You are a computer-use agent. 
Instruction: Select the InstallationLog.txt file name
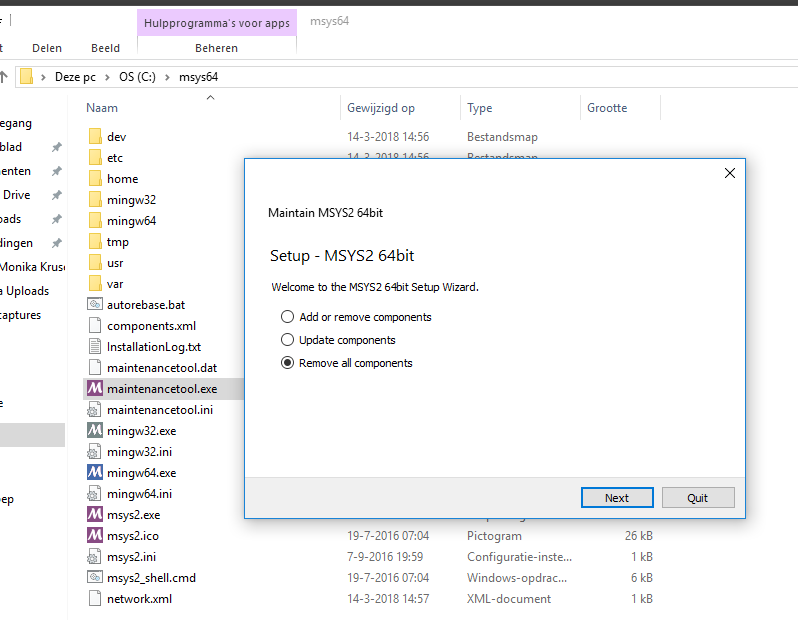154,347
